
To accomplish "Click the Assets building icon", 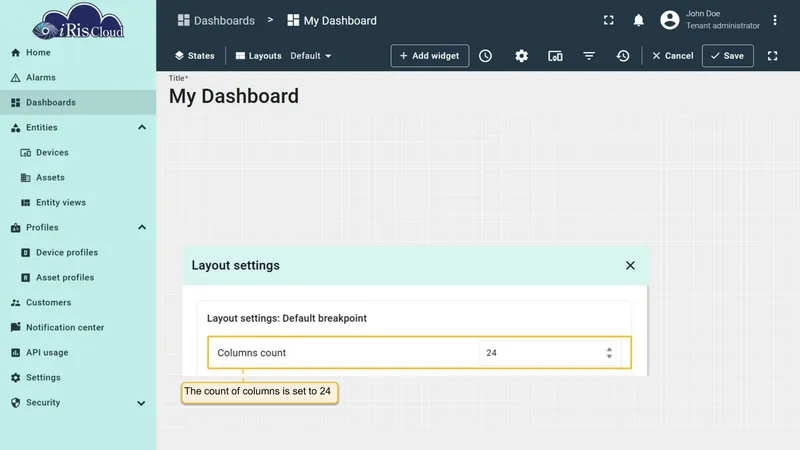I will coord(26,178).
